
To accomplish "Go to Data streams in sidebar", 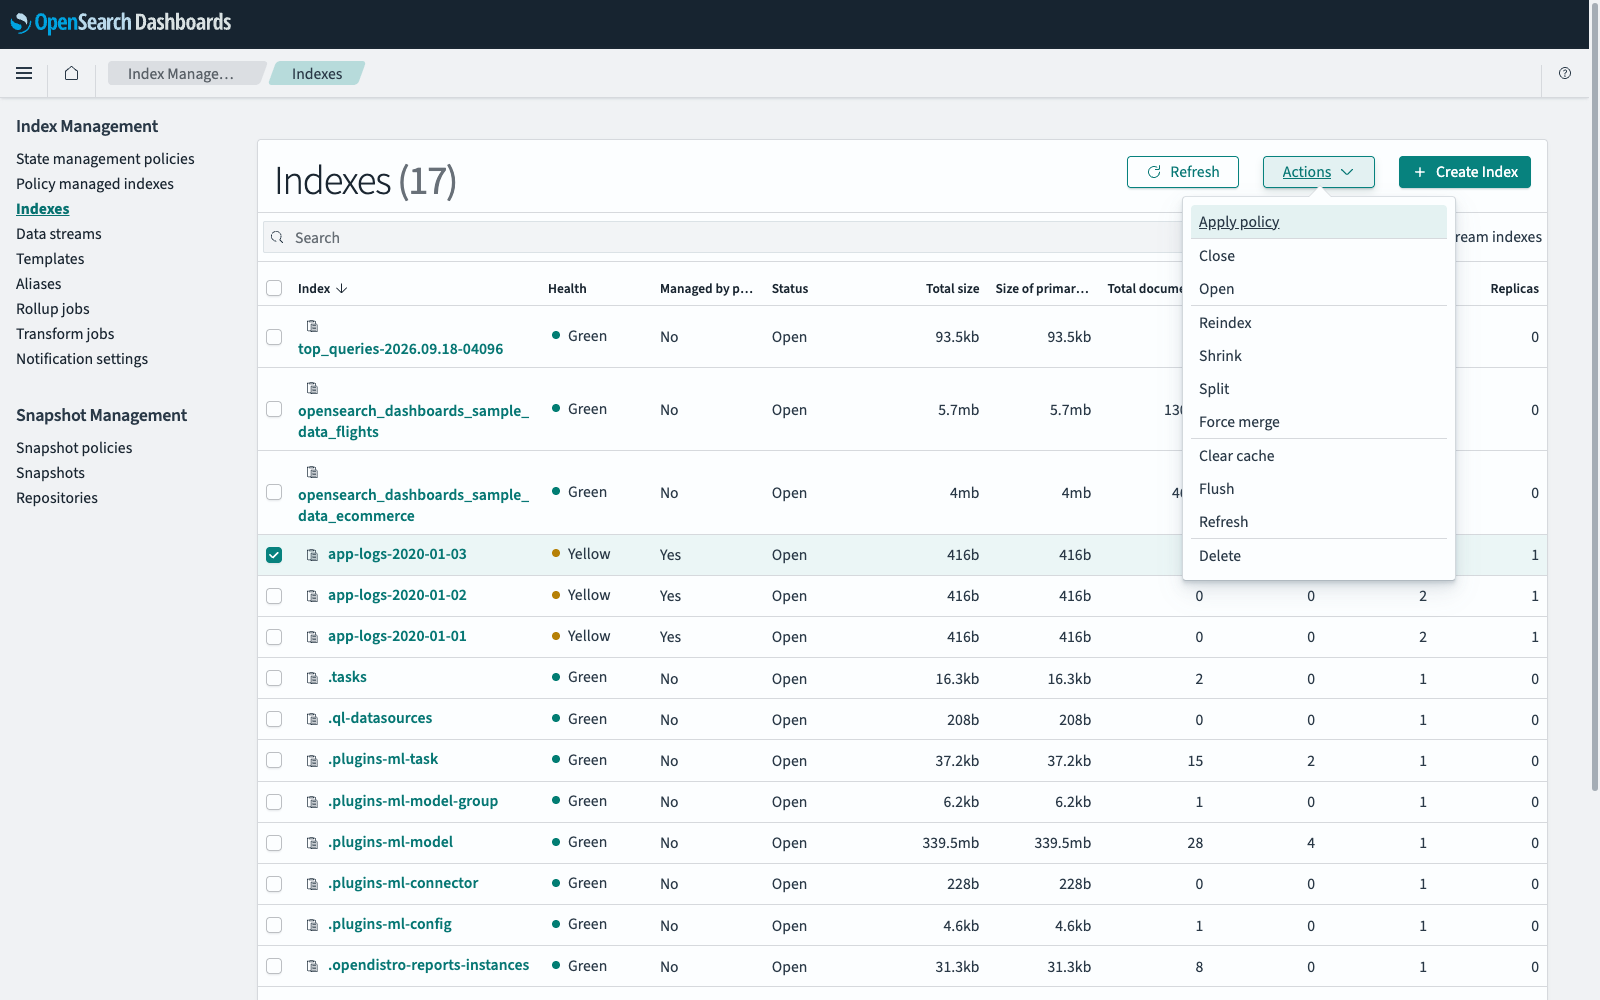I will tap(59, 234).
